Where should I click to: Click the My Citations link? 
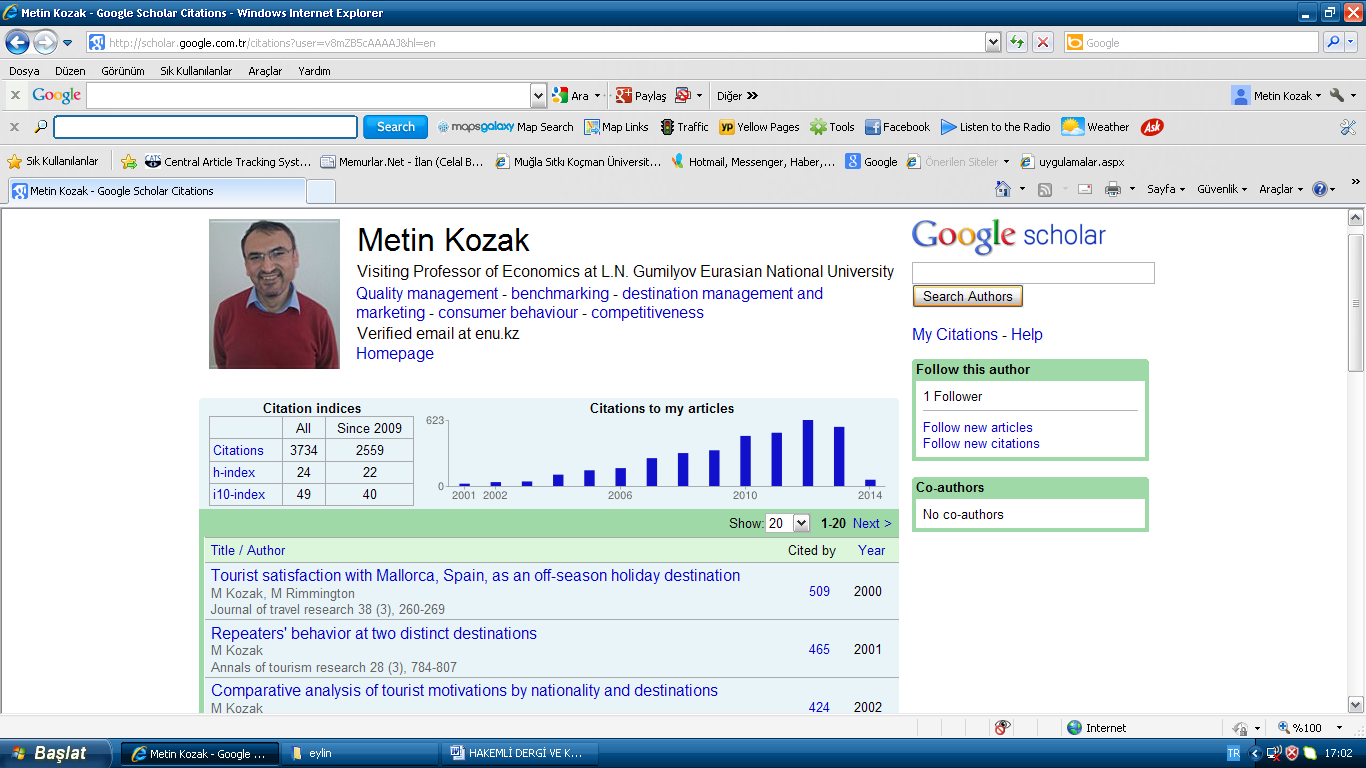[x=955, y=334]
